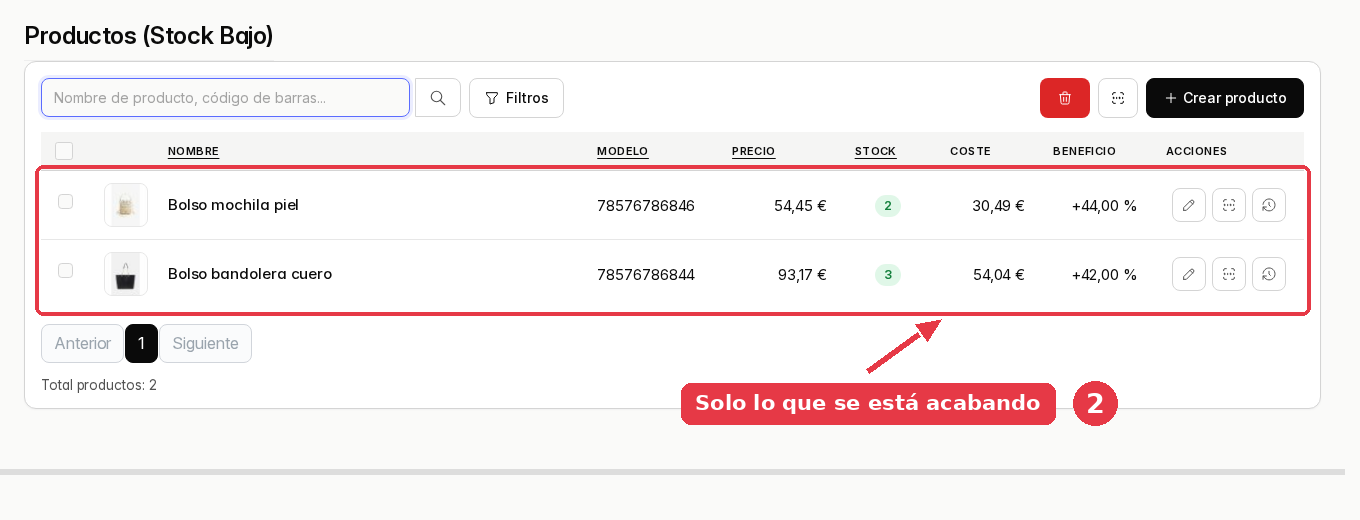Open Bolso mochila piel product thumbnail
This screenshot has height=520, width=1360.
126,205
